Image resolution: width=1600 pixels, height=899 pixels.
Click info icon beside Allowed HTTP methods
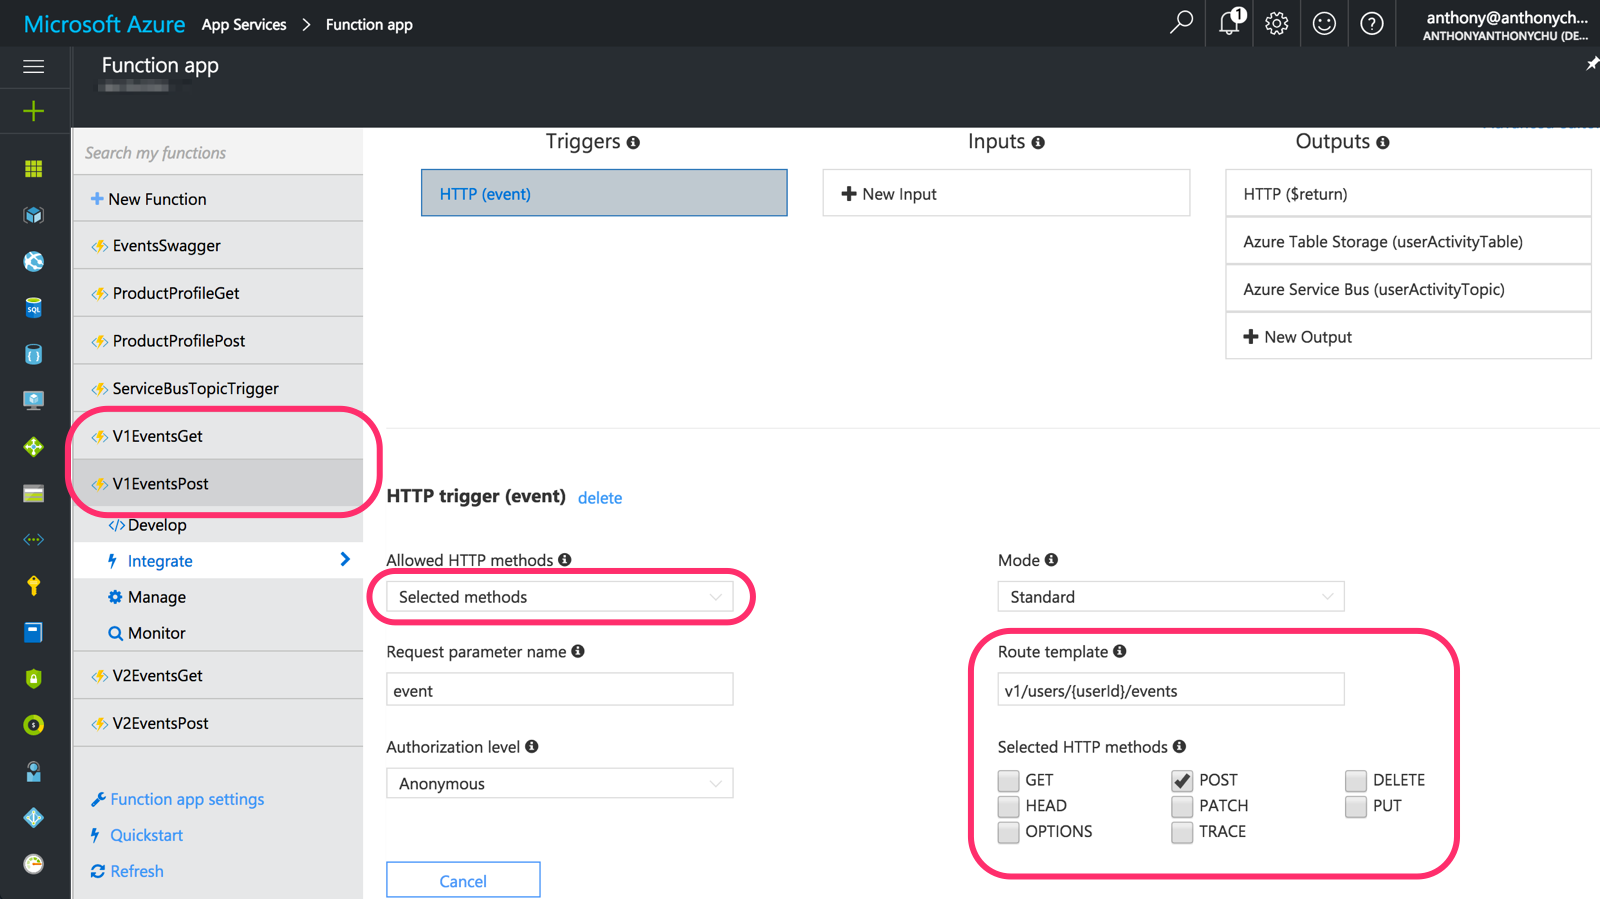(565, 560)
